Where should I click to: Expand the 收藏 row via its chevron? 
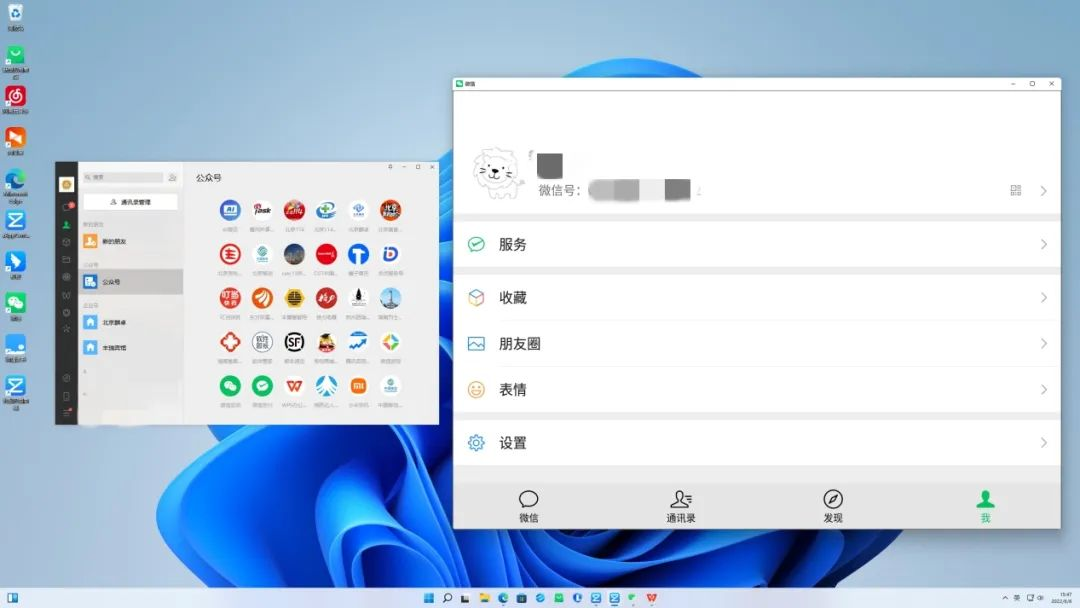point(1044,298)
